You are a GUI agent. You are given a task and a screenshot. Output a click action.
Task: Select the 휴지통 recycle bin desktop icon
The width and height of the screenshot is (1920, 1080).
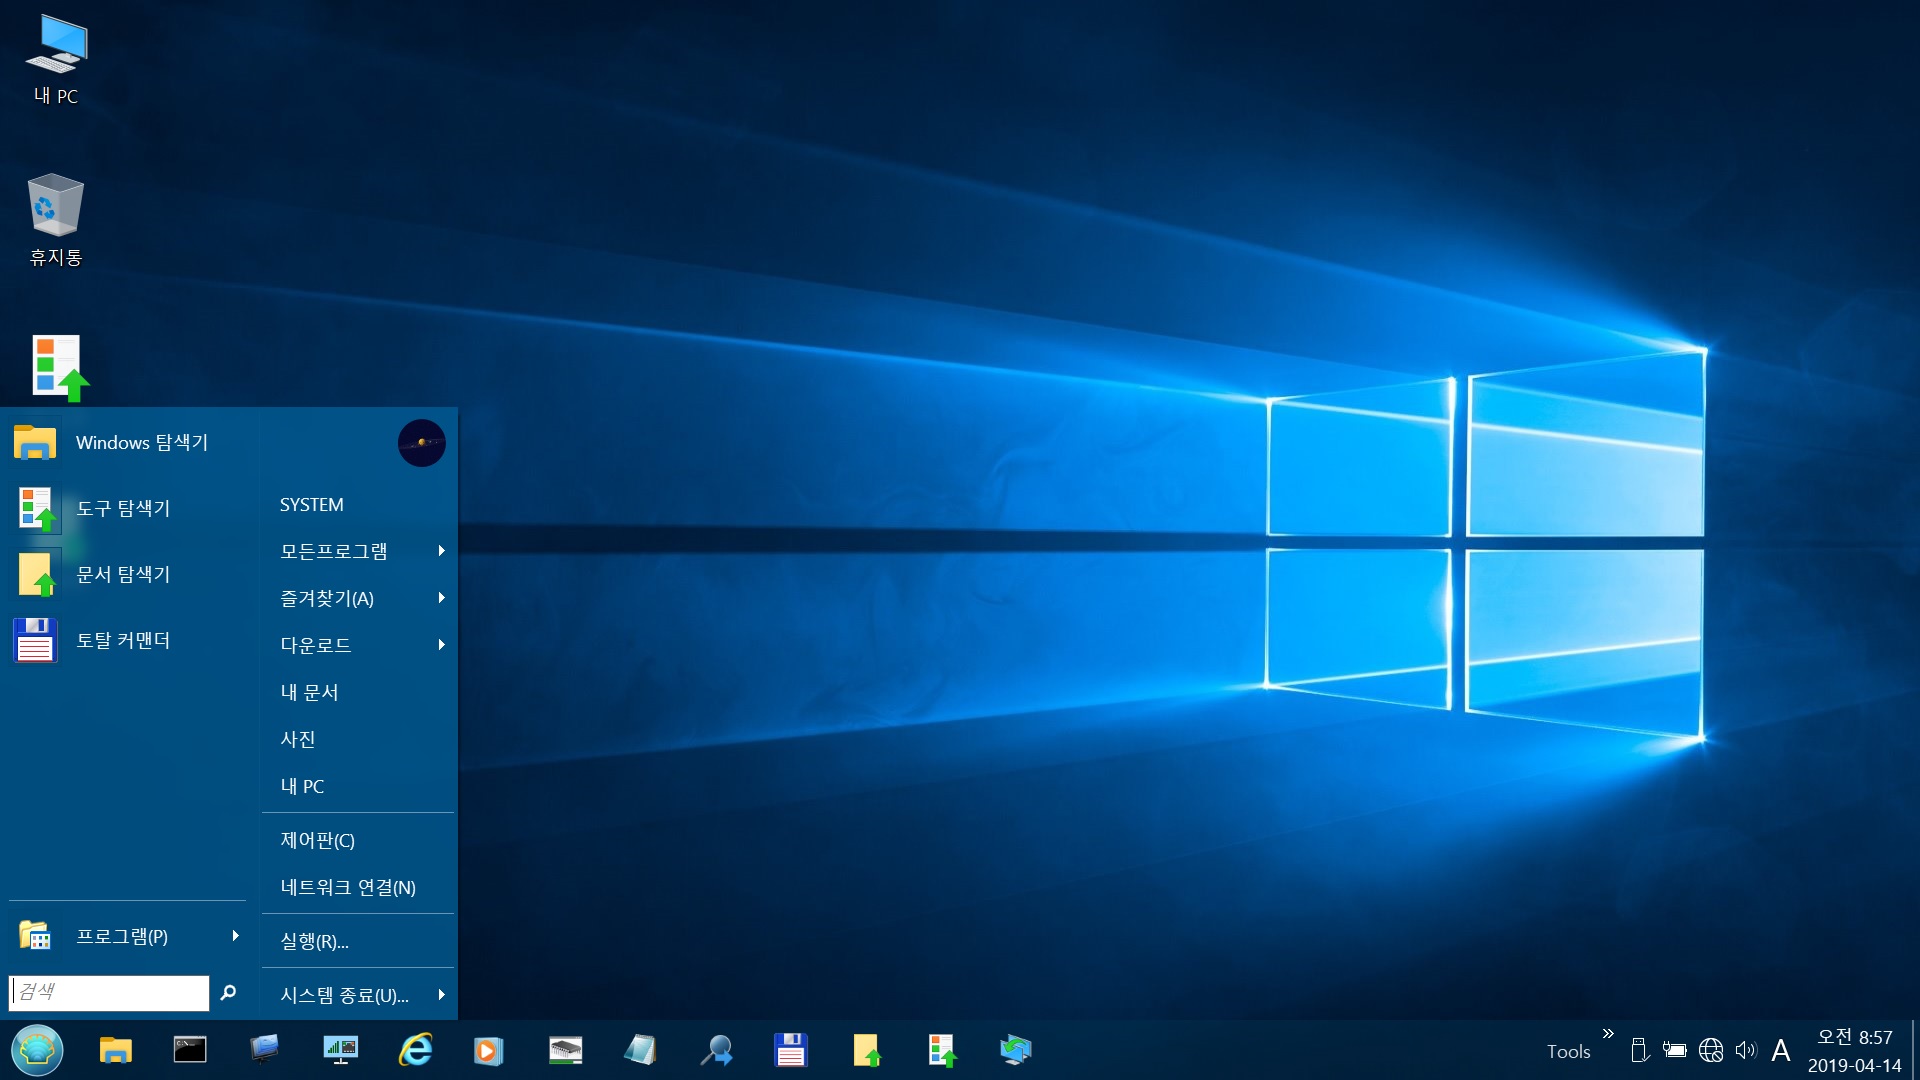coord(56,220)
